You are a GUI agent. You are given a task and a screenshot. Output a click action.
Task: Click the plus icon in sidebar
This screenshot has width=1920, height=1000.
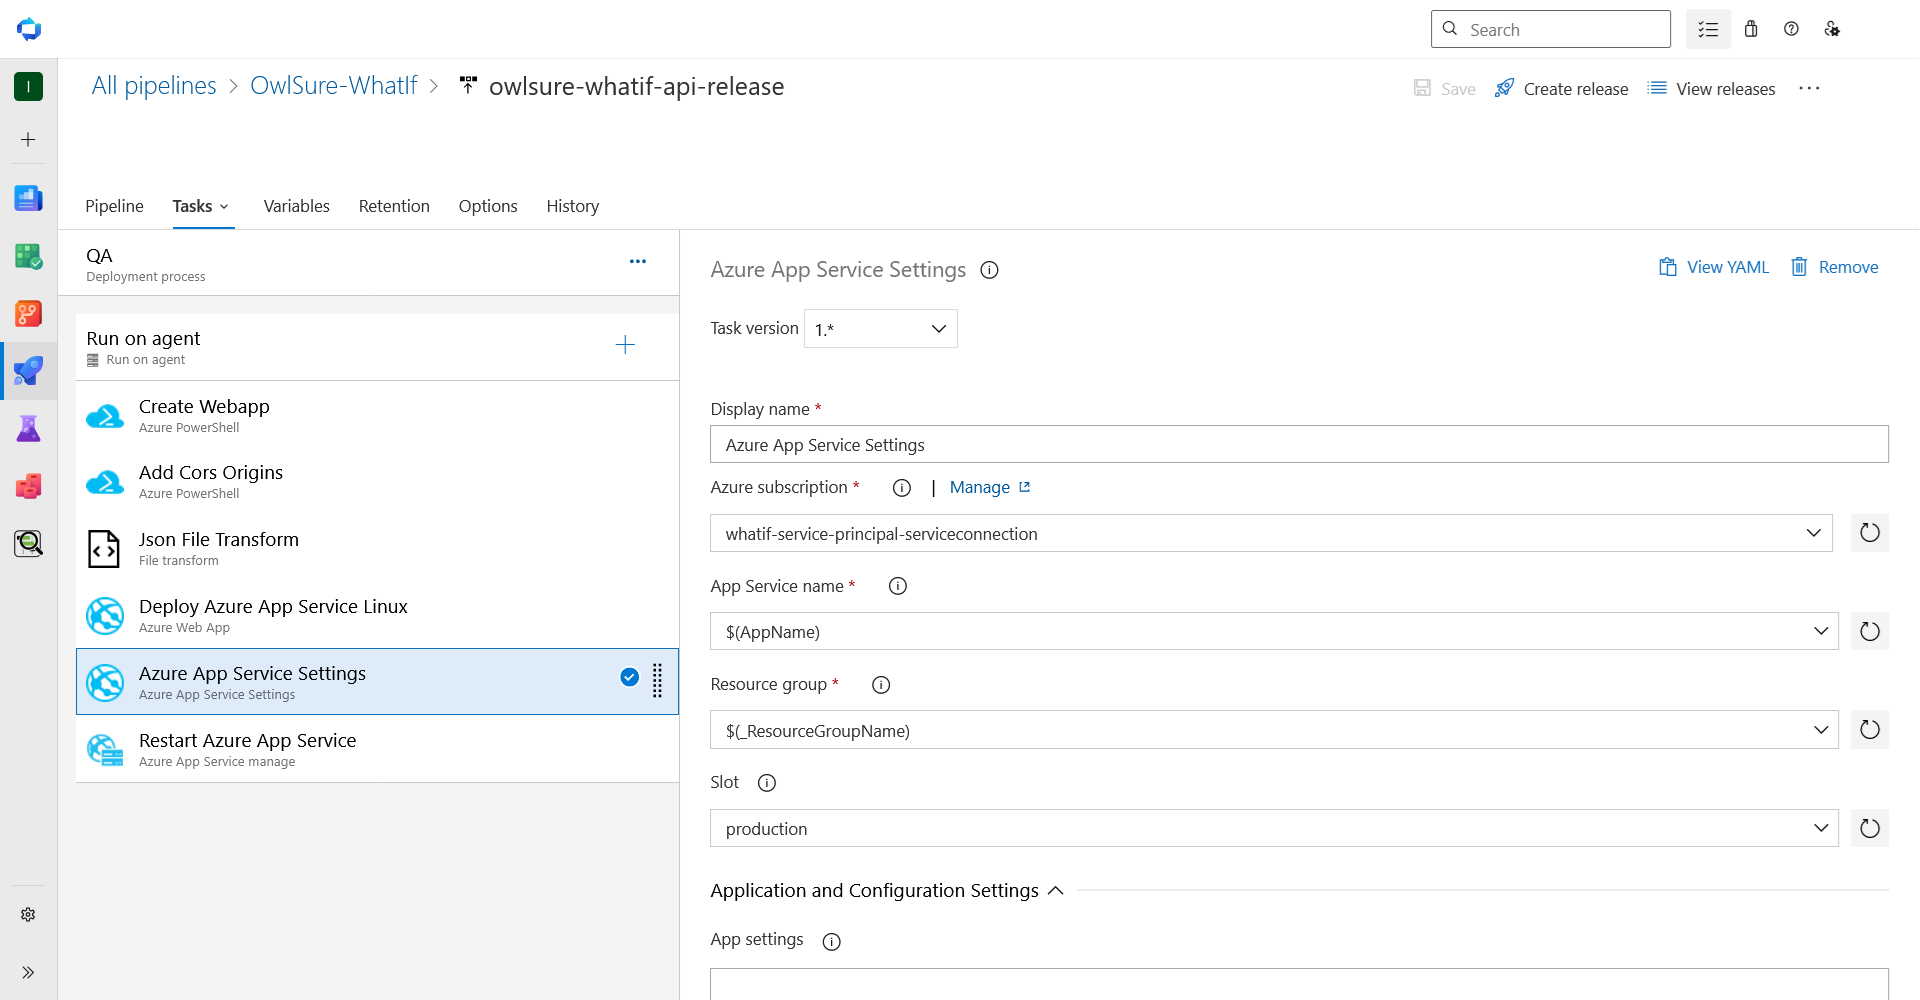[28, 140]
